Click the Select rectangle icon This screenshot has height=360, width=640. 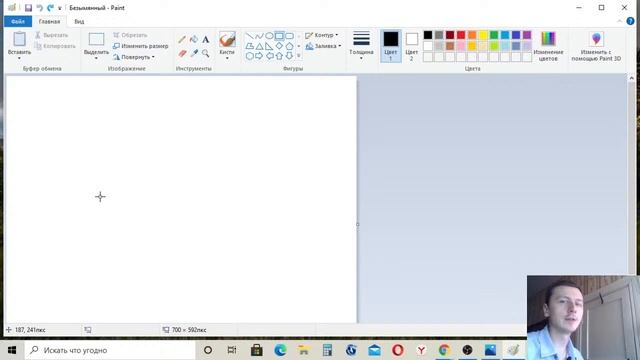(96, 39)
